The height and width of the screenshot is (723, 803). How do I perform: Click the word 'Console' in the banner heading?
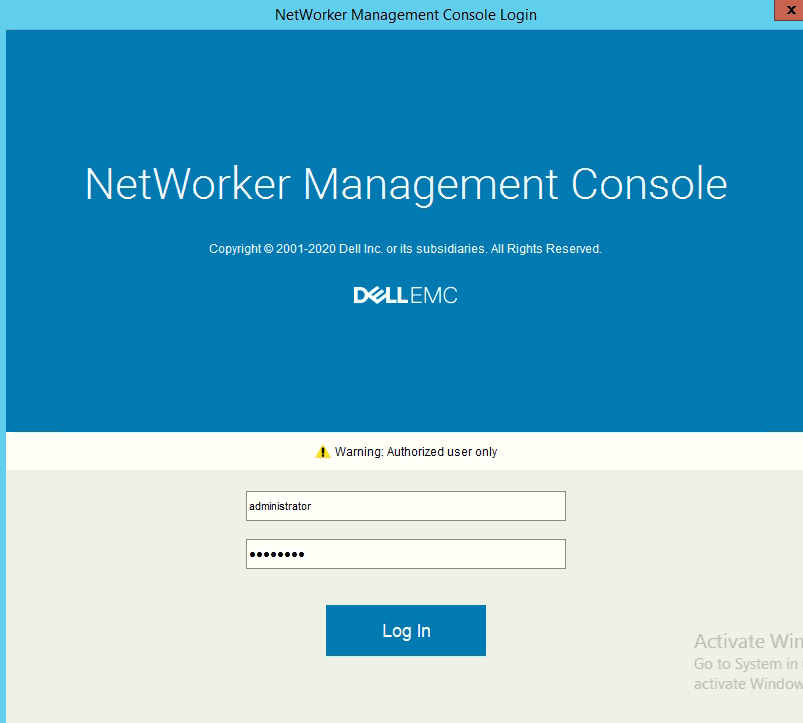pyautogui.click(x=649, y=185)
